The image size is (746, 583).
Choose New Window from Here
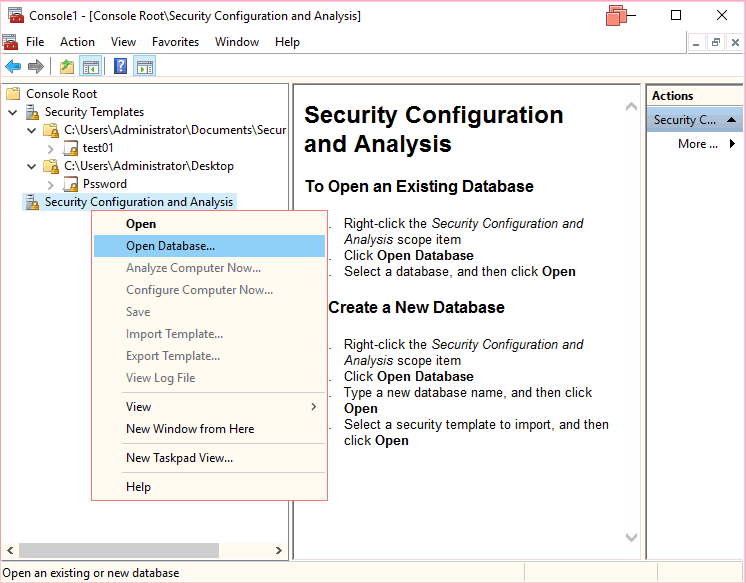coord(209,429)
